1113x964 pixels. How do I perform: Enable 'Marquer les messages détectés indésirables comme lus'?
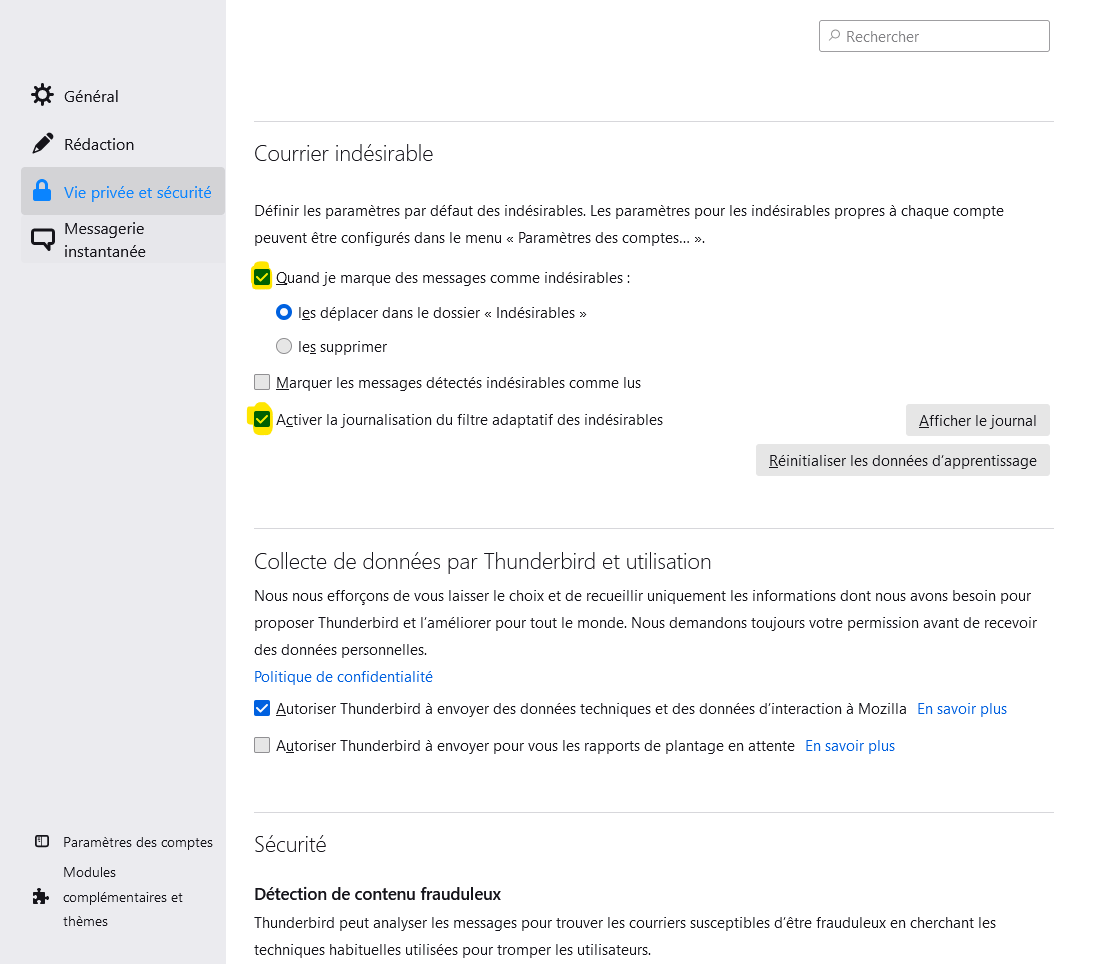coord(262,382)
